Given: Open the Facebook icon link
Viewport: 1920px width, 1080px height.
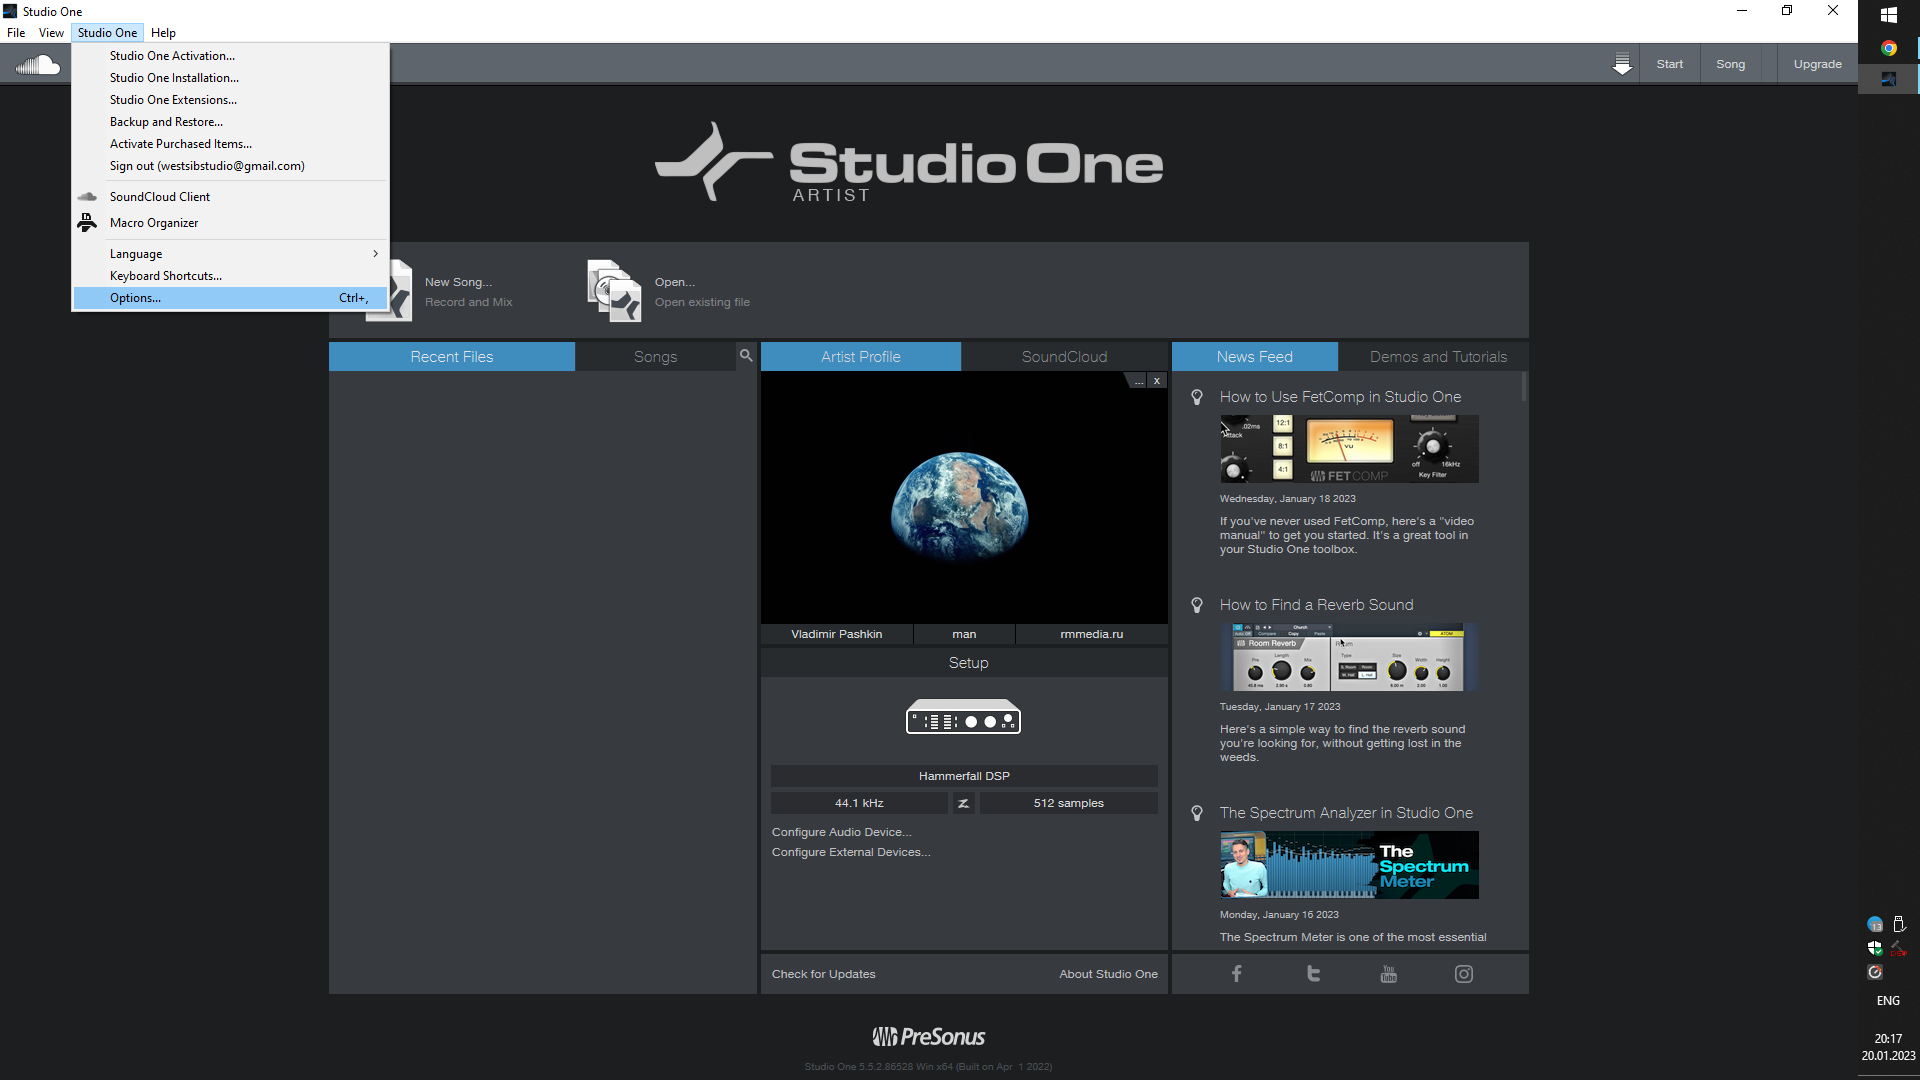Looking at the screenshot, I should [1237, 974].
